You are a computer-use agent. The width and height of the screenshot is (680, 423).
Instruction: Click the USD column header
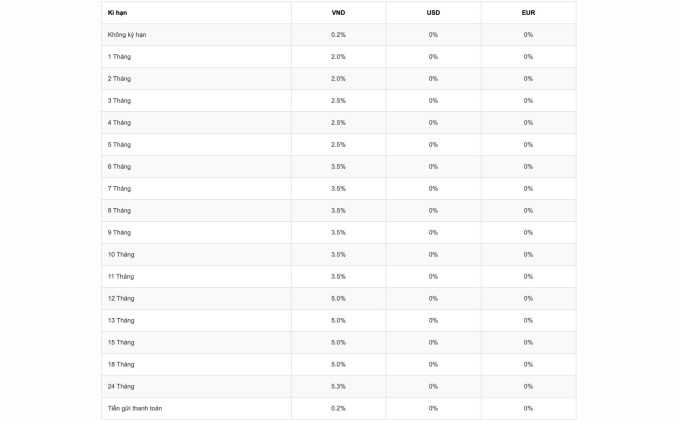tap(433, 13)
